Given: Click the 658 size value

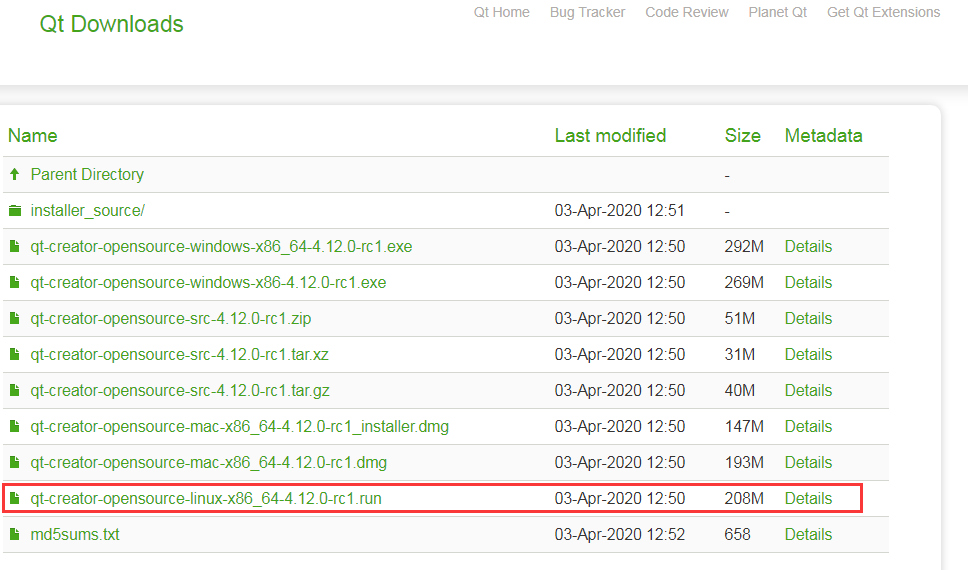Looking at the screenshot, I should (737, 534).
